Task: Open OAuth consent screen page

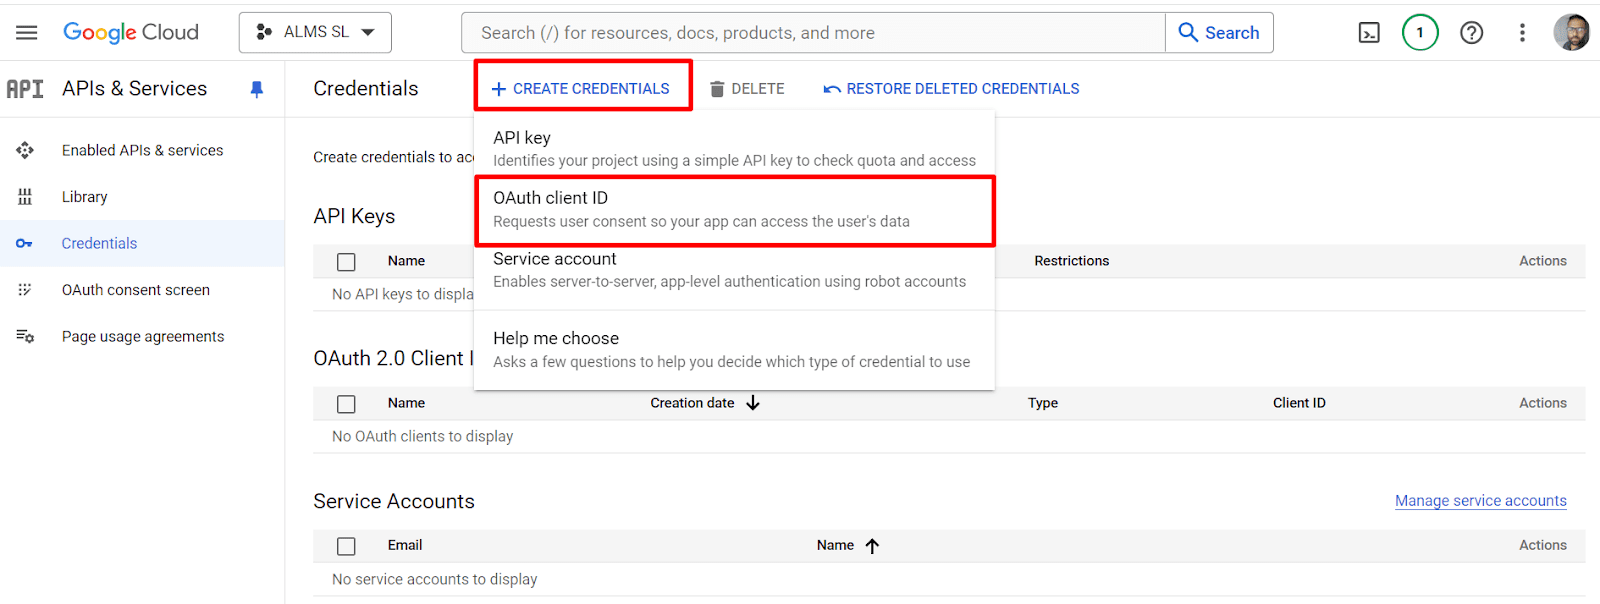Action: [x=142, y=290]
